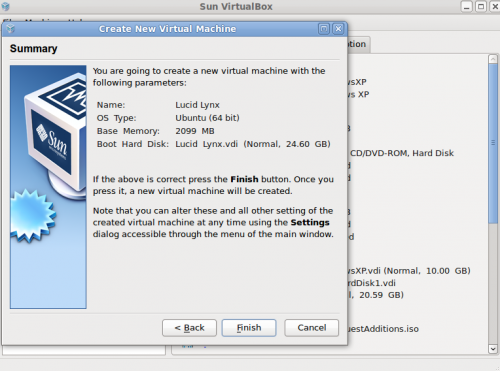500x371 pixels.
Task: Cancel the new virtual machine wizard
Action: (312, 328)
